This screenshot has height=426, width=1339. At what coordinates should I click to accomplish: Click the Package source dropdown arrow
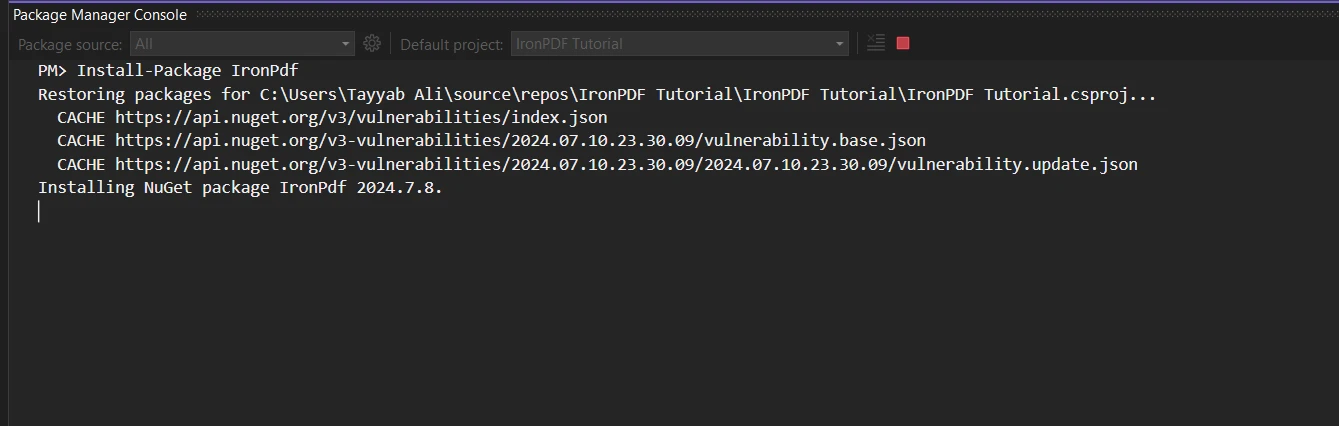point(346,44)
